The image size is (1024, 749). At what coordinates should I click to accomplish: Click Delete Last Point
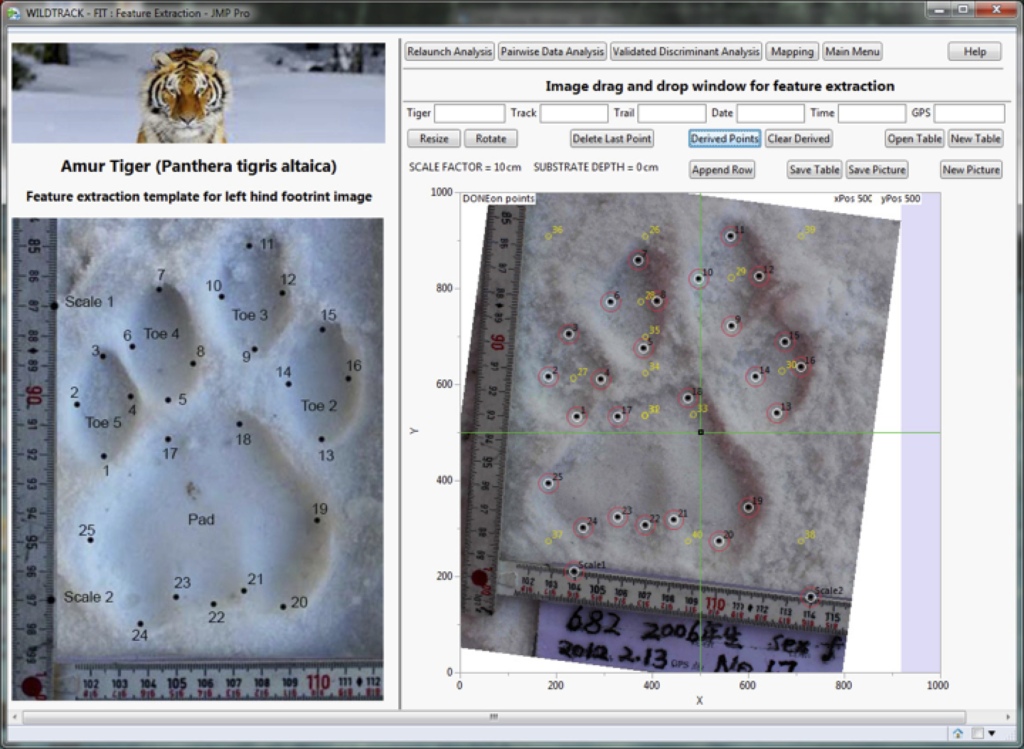[613, 139]
